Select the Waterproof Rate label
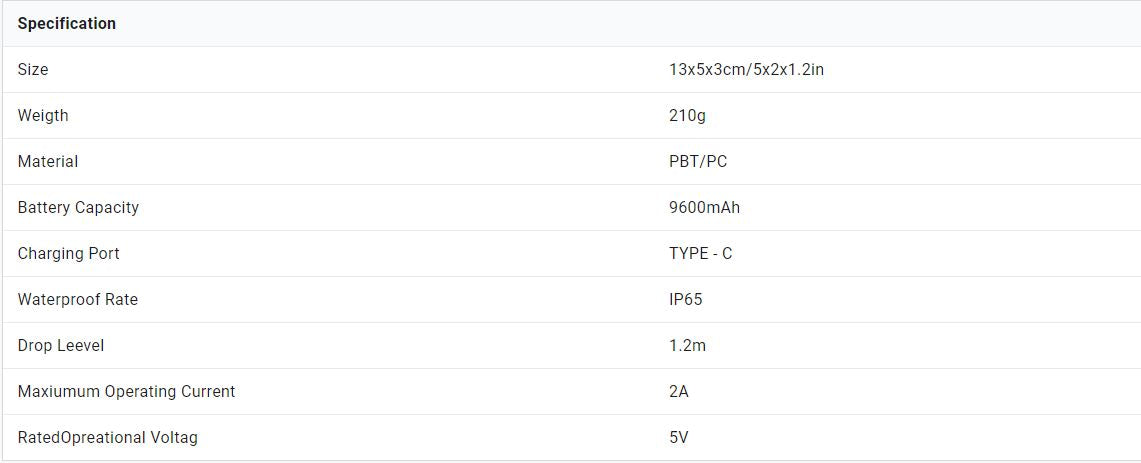 click(78, 299)
